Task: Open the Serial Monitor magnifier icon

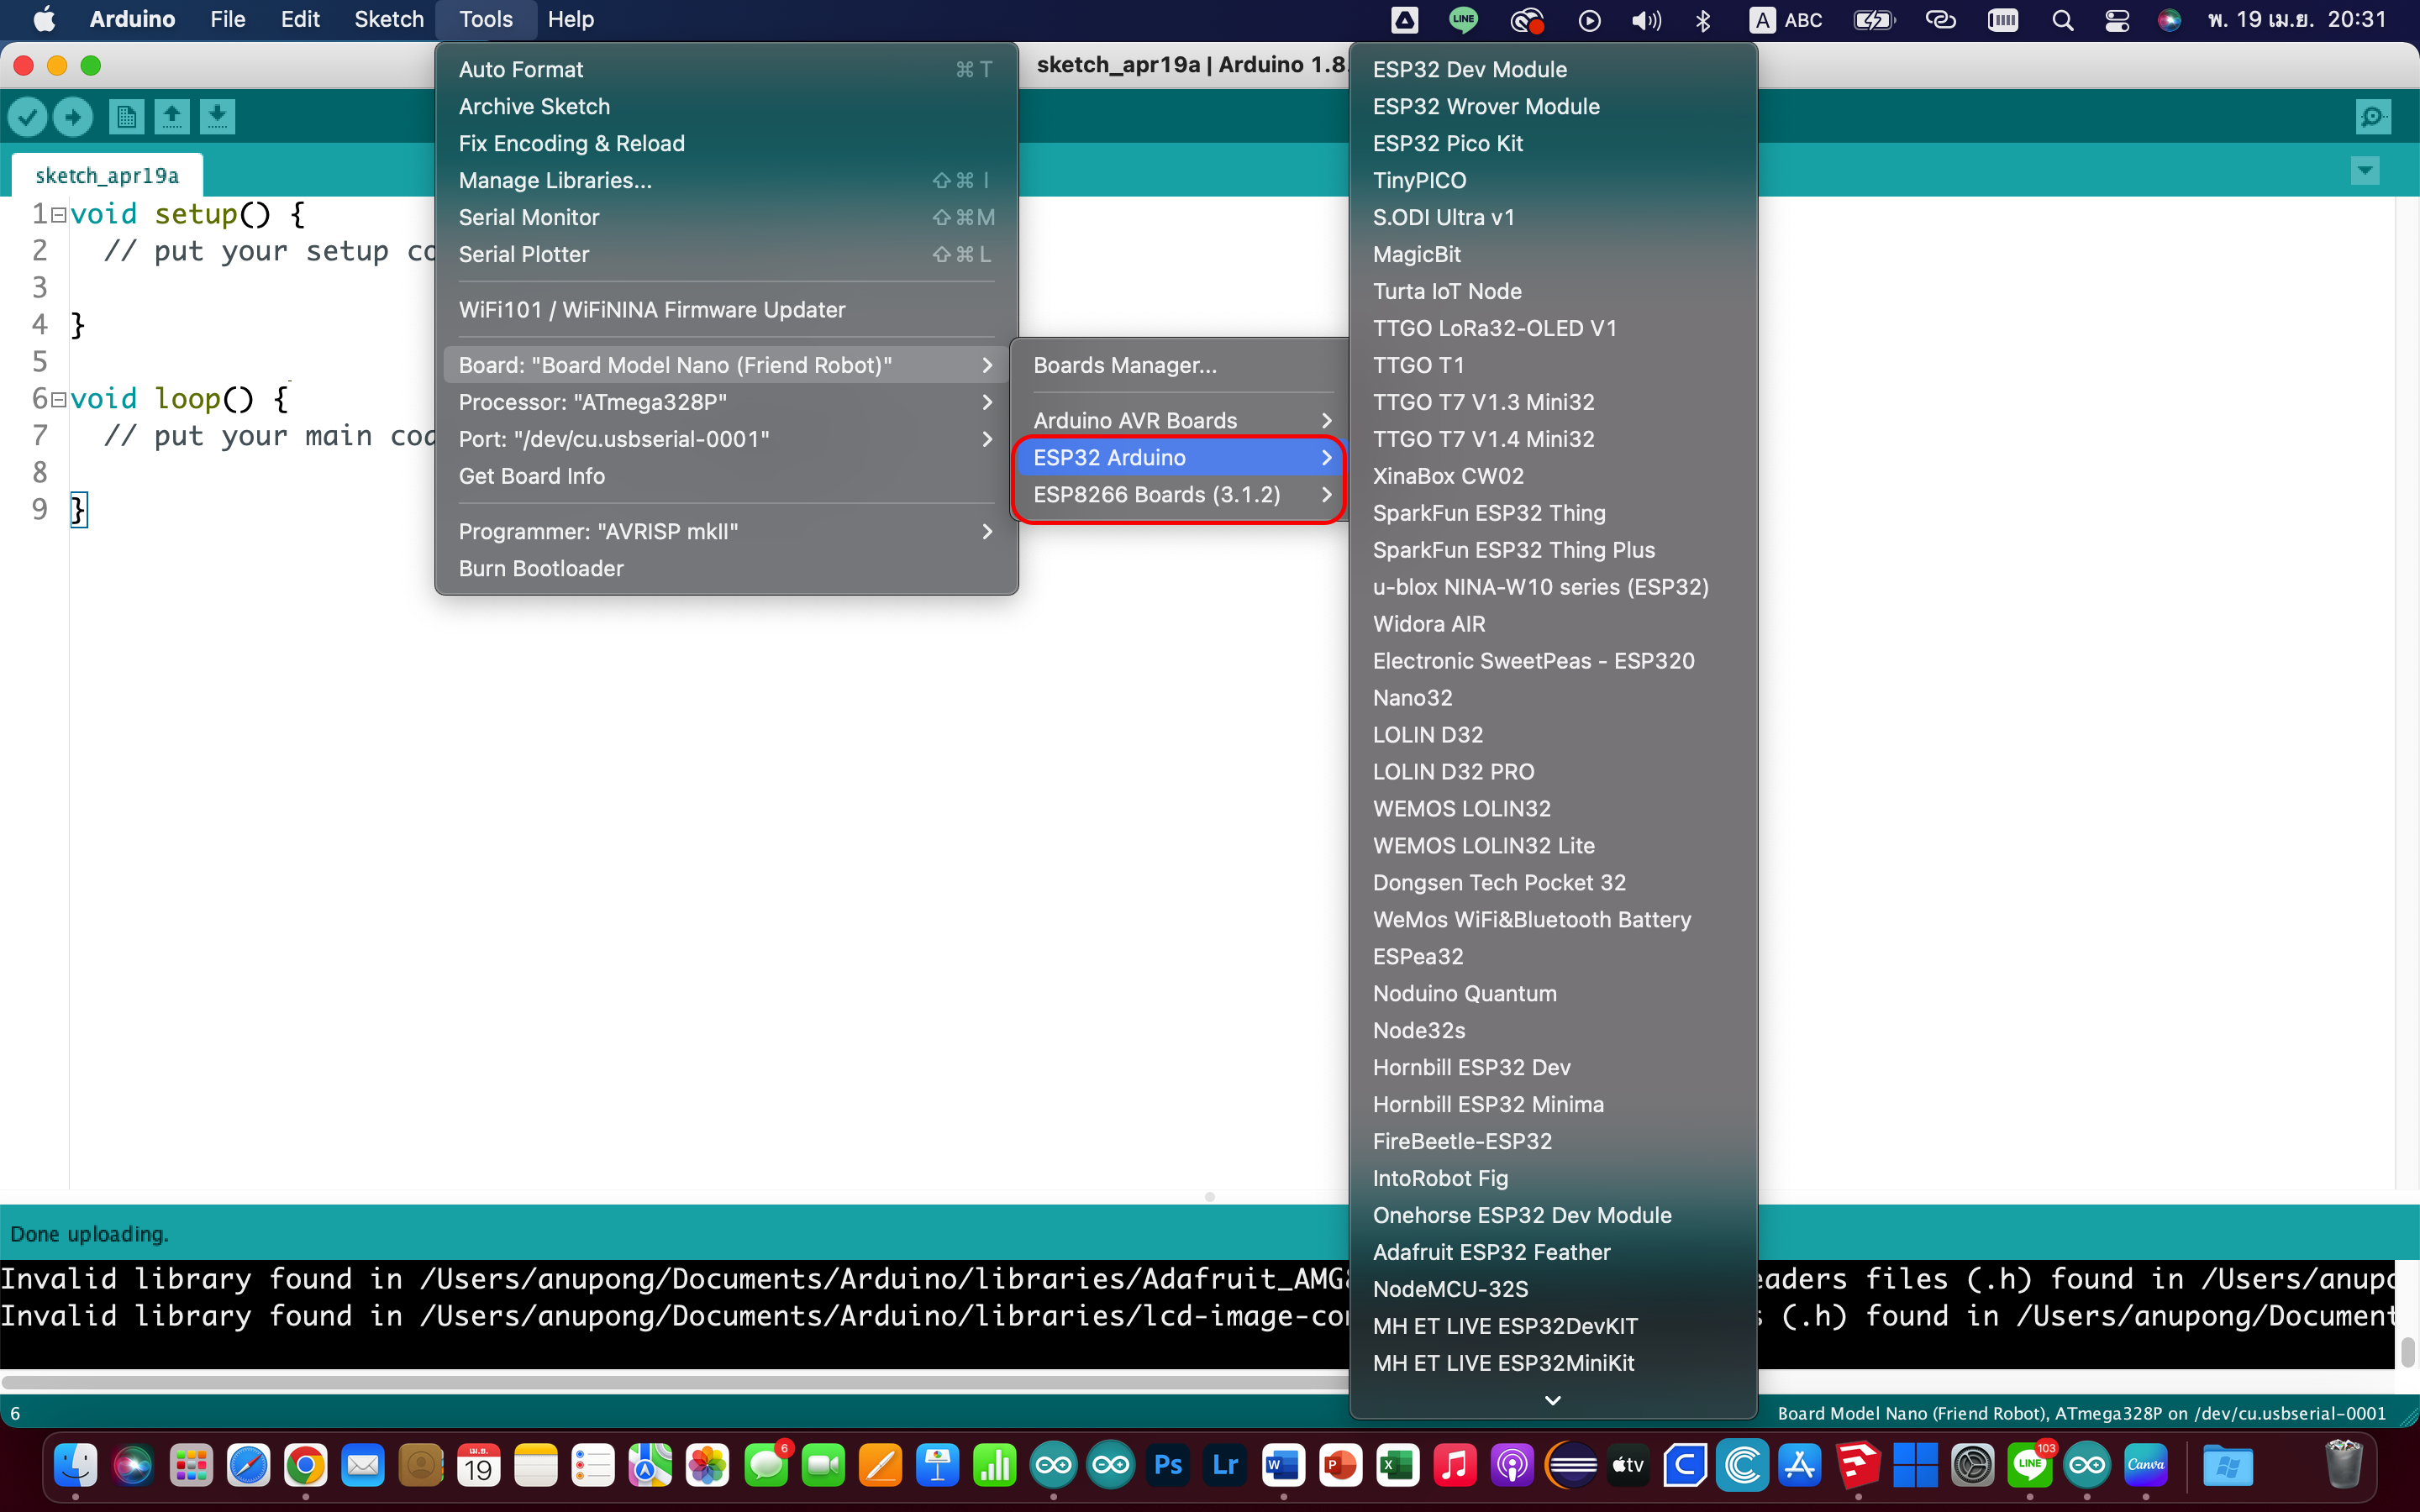Action: (x=2373, y=117)
